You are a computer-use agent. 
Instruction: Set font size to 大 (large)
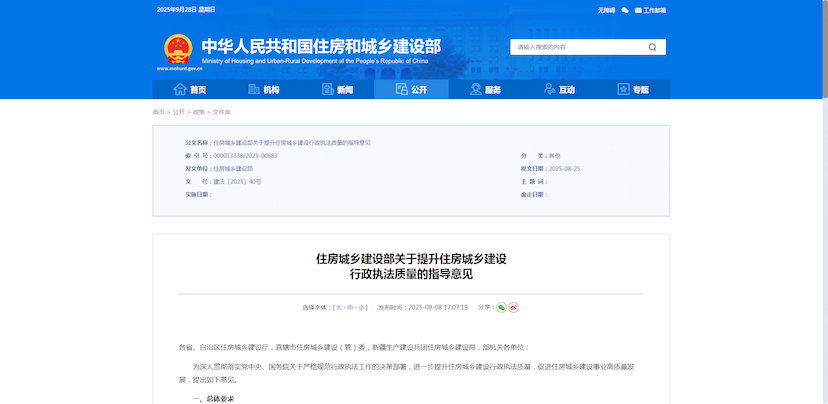337,307
